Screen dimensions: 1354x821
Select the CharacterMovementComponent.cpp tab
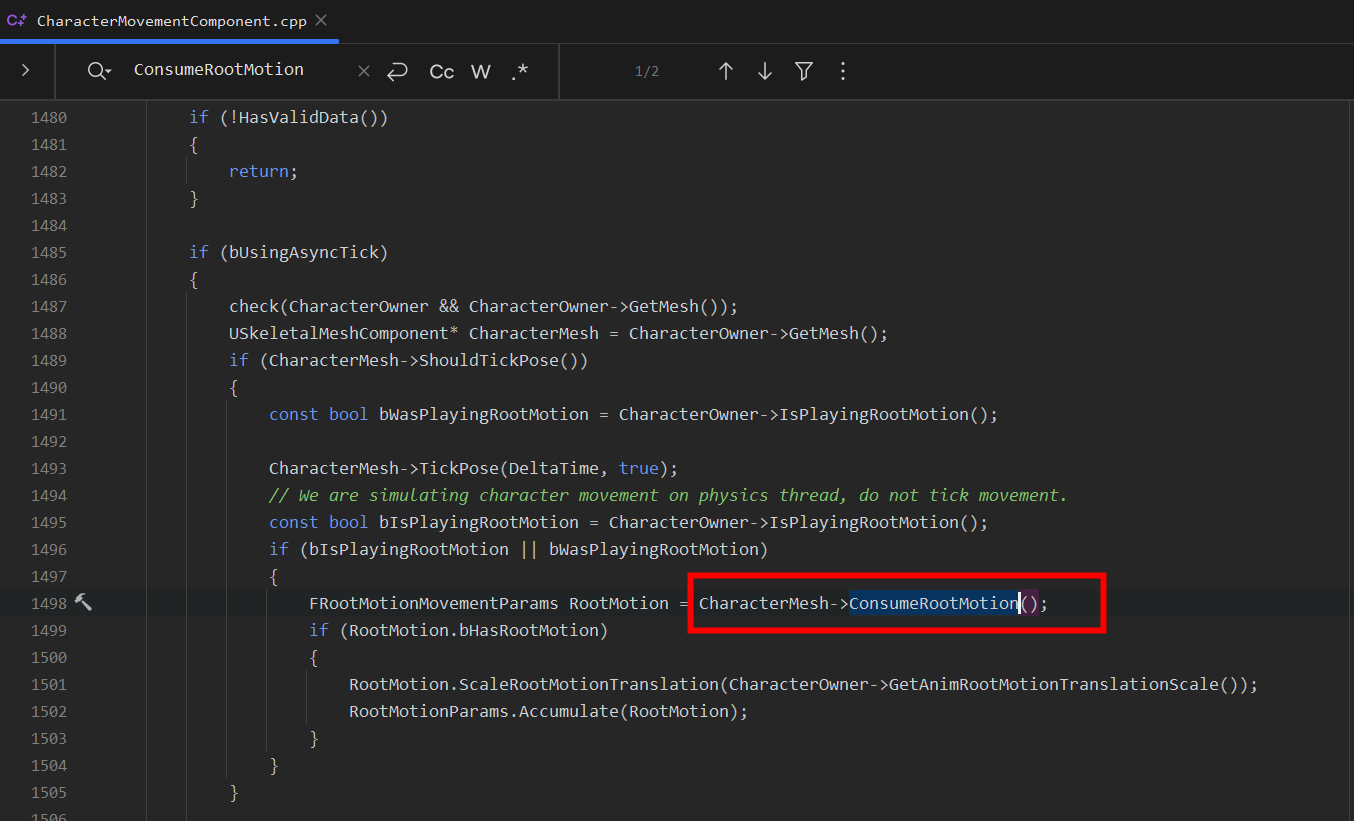tap(169, 21)
